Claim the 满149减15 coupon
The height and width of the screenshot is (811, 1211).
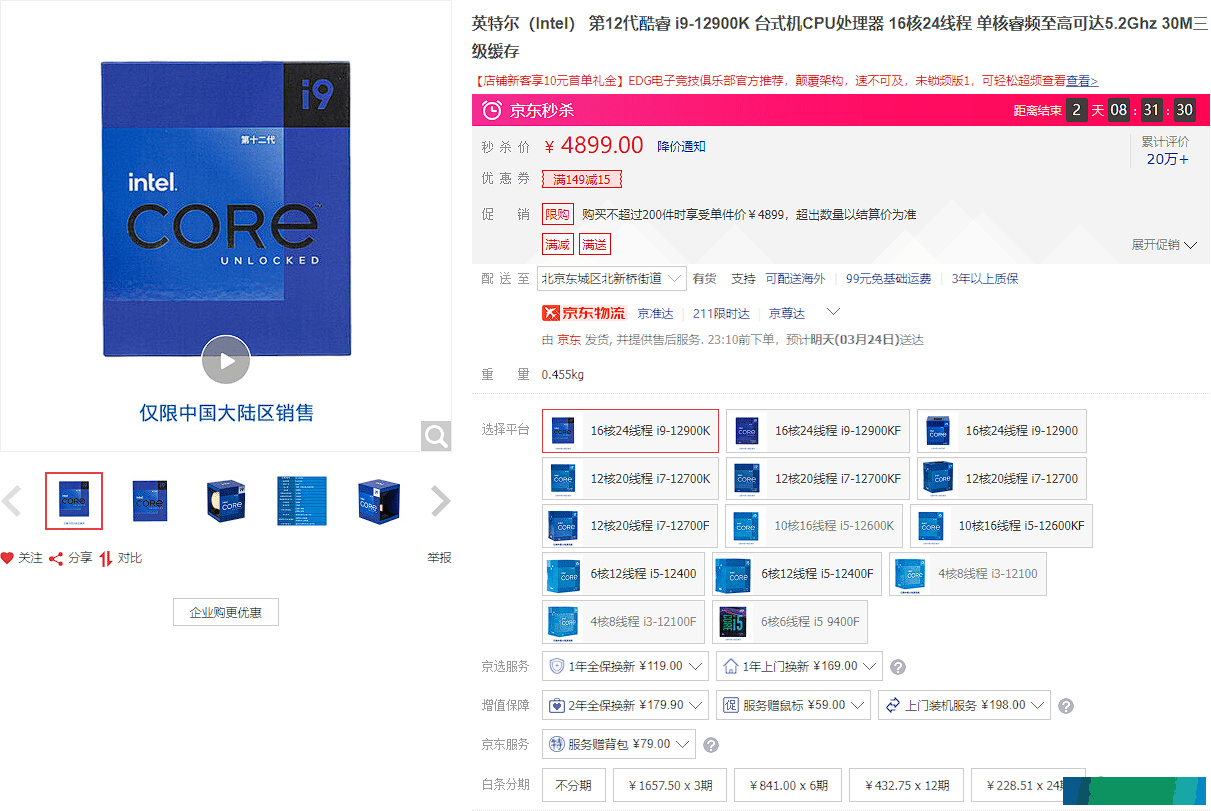[582, 180]
